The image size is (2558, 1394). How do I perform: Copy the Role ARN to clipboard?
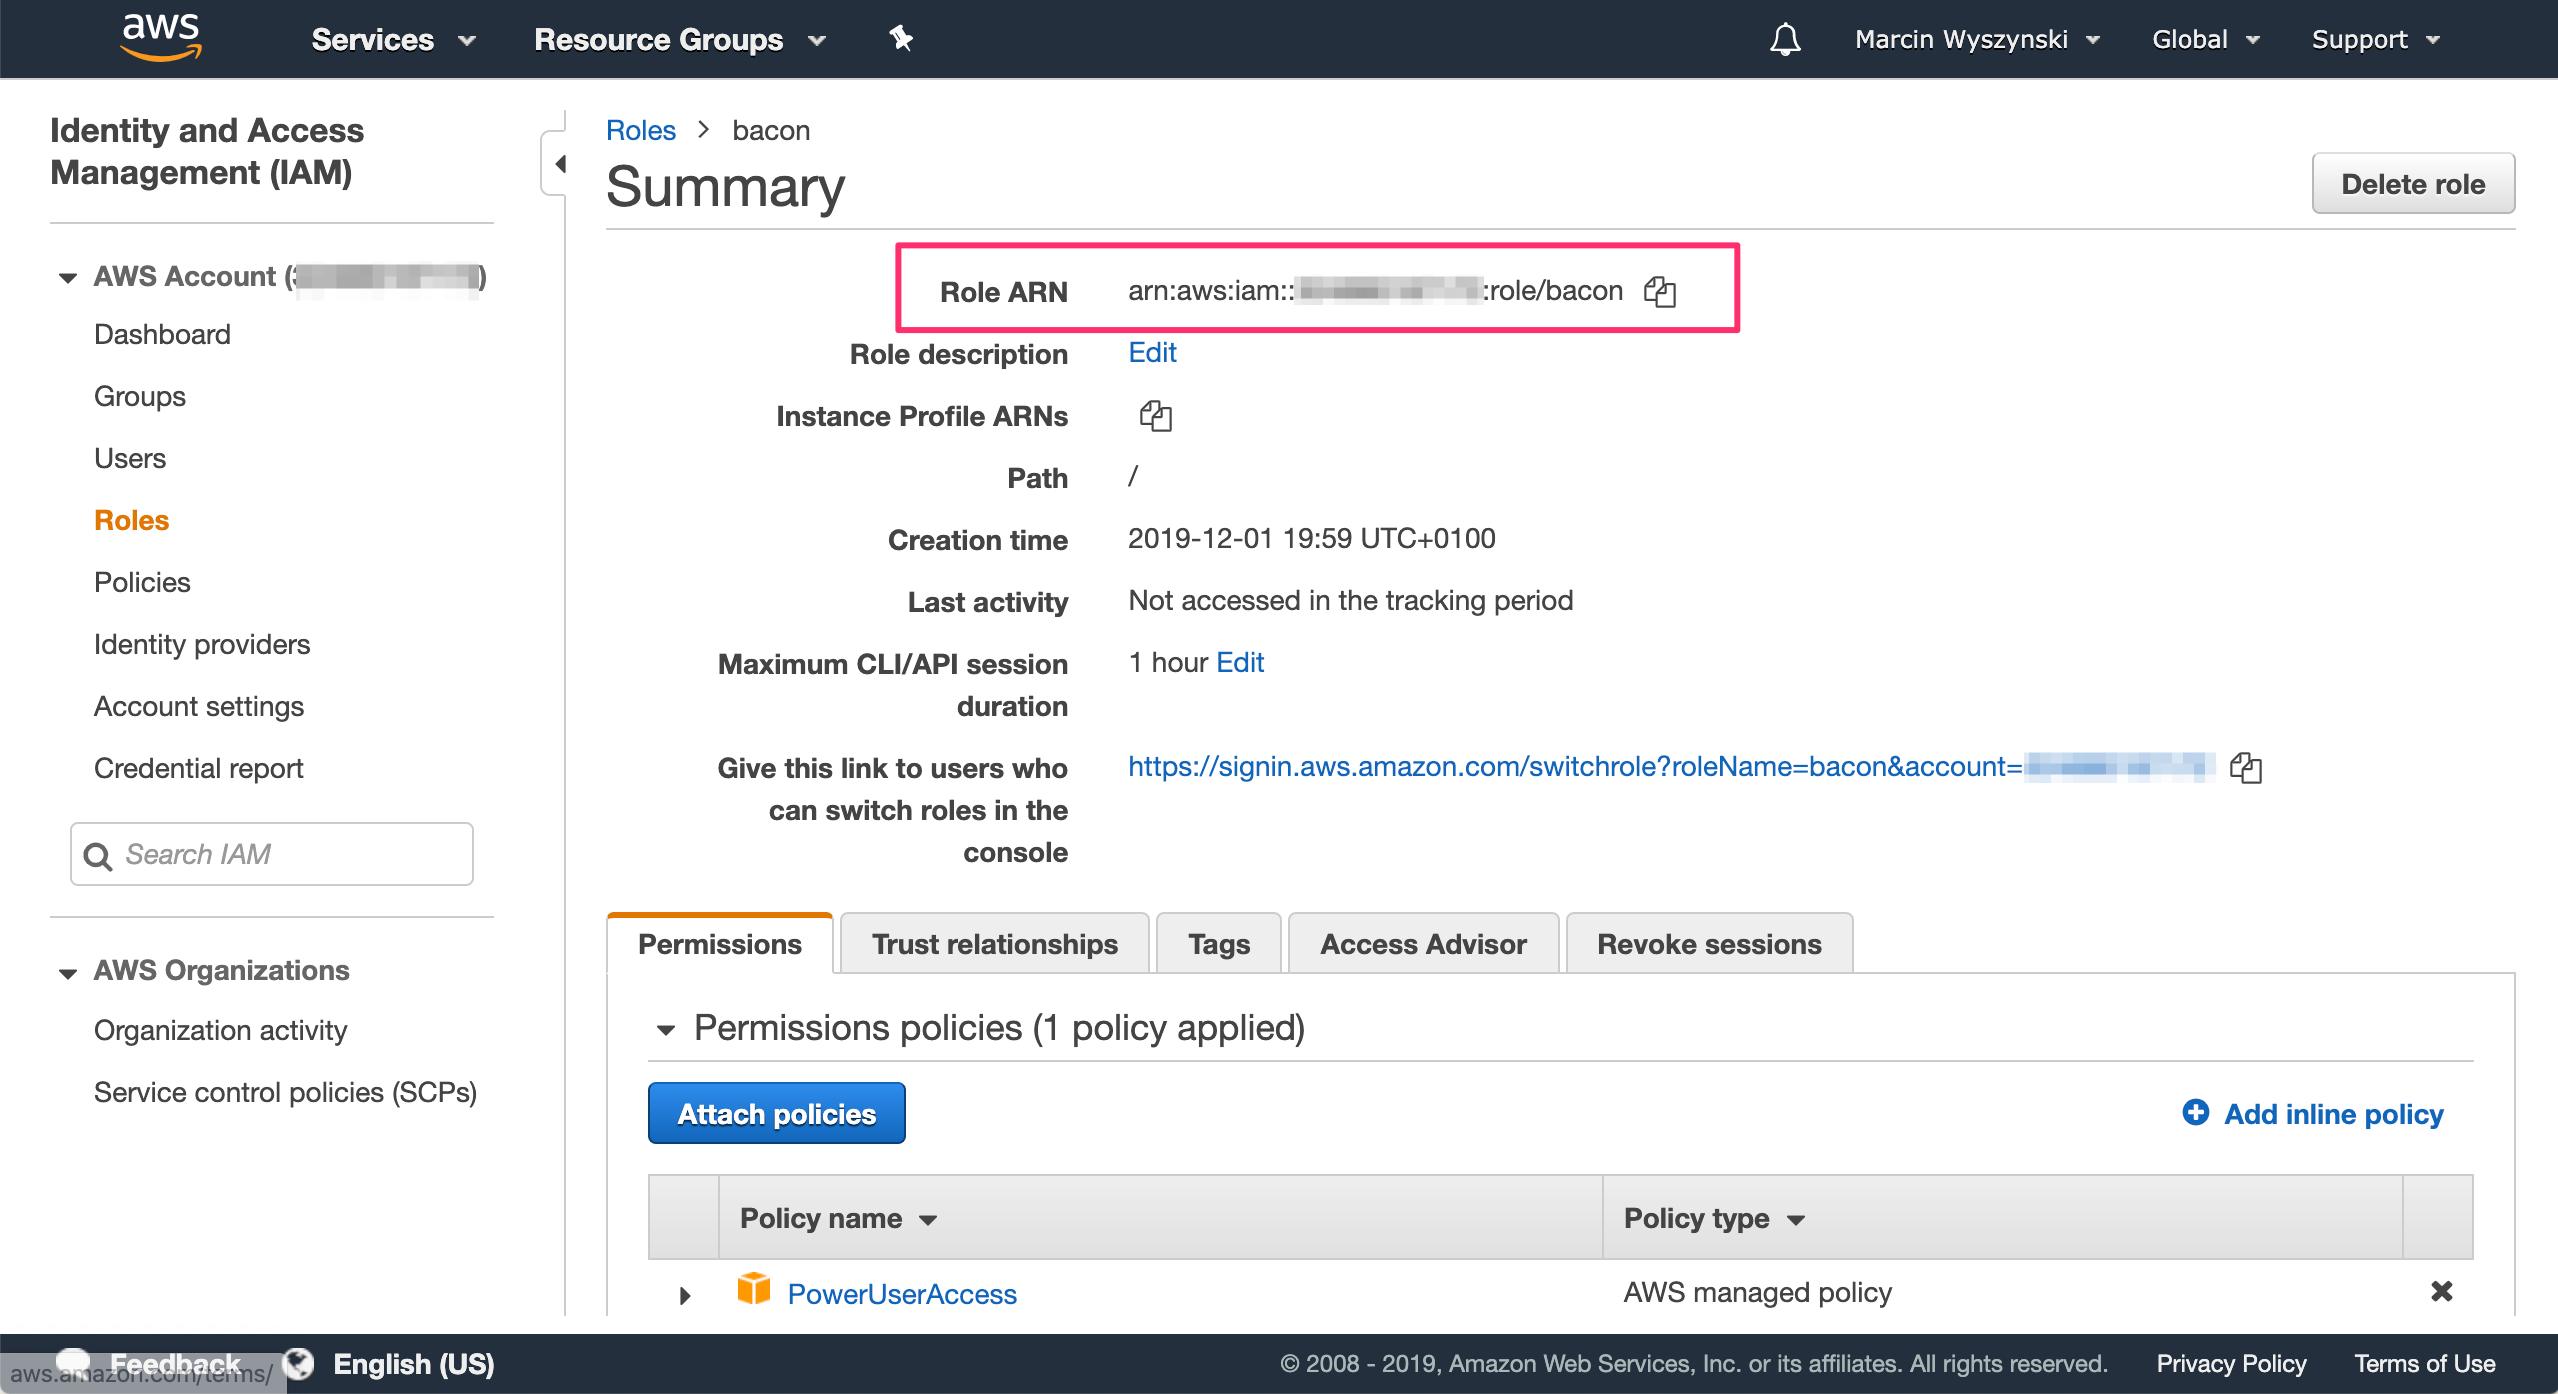click(x=1660, y=291)
